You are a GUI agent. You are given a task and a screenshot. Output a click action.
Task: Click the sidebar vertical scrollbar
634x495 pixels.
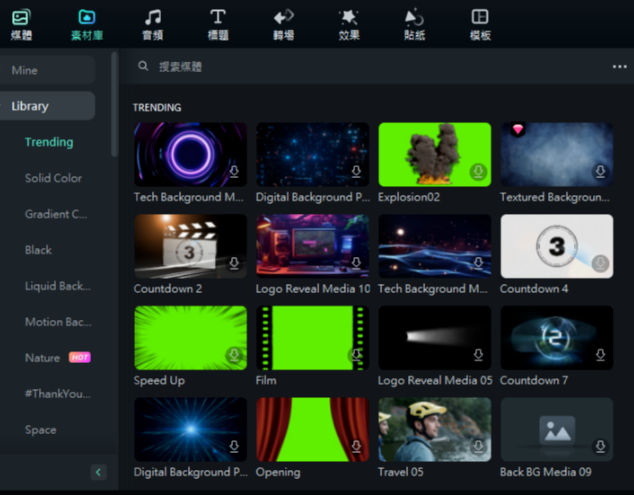pyautogui.click(x=114, y=105)
